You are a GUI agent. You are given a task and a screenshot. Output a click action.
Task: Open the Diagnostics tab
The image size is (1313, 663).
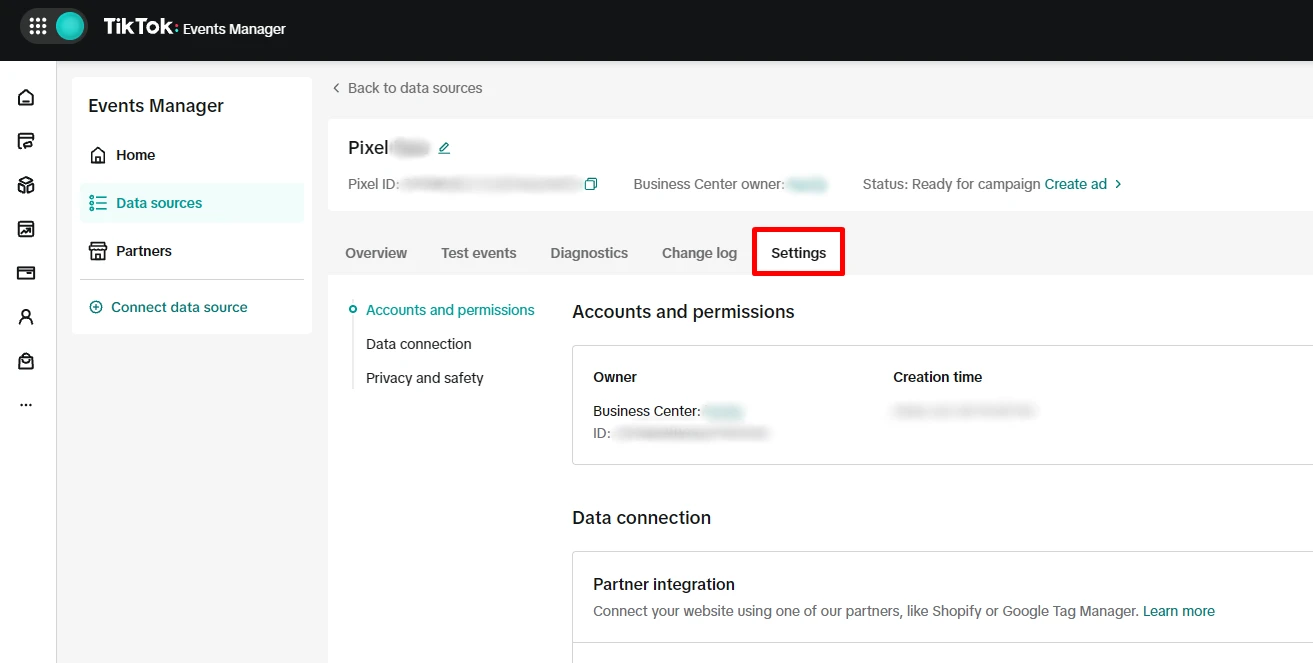click(x=589, y=253)
